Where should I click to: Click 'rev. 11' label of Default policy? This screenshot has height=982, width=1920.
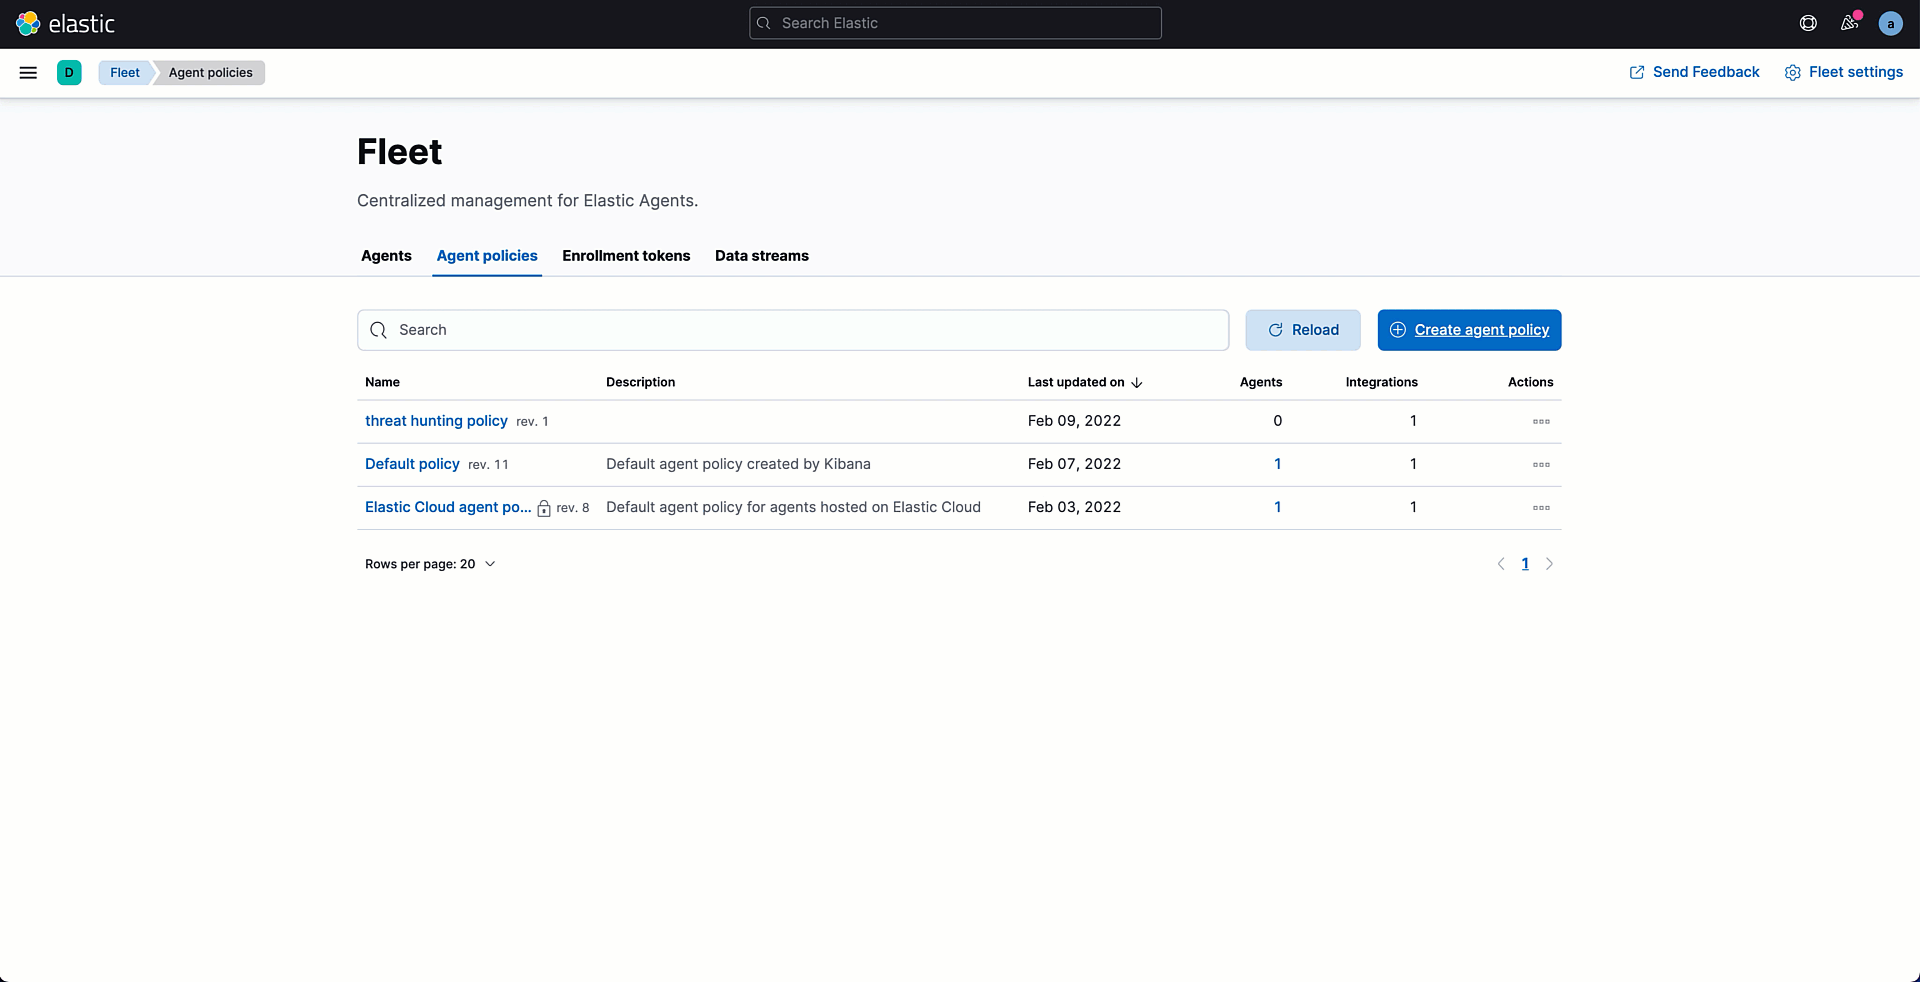coord(488,465)
